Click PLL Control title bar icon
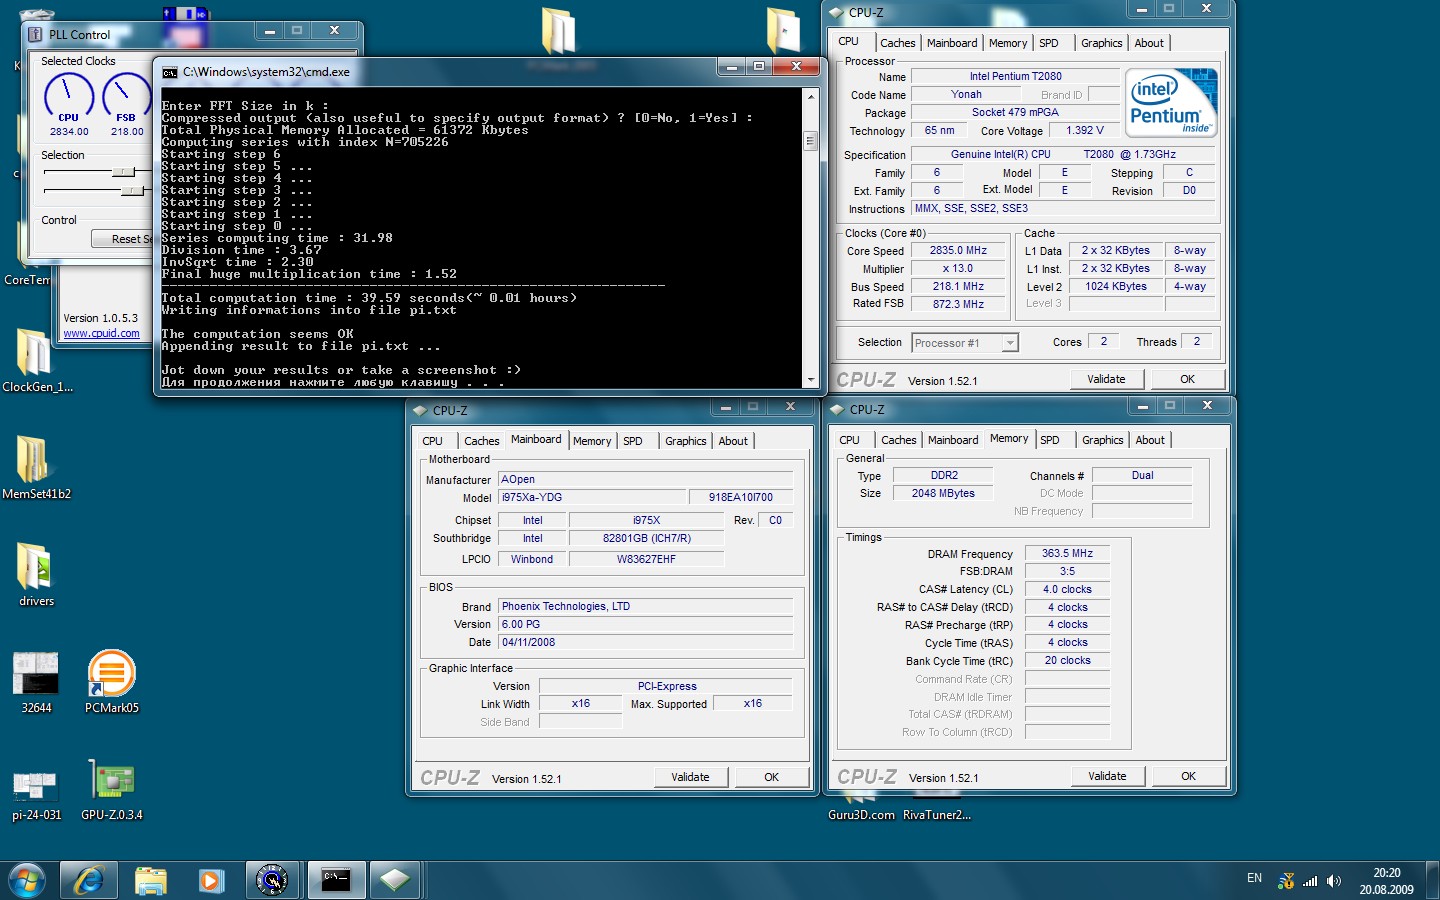This screenshot has width=1440, height=900. (x=36, y=34)
